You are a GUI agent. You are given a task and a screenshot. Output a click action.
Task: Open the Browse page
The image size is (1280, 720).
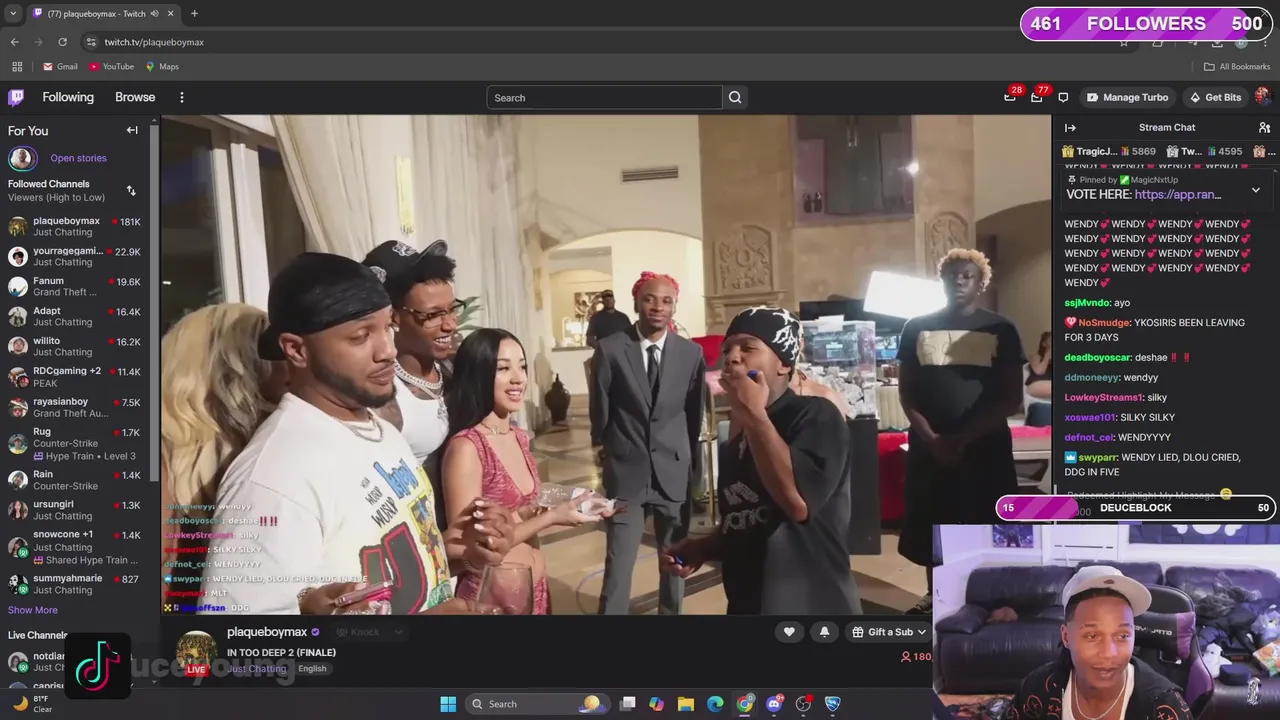coord(135,97)
